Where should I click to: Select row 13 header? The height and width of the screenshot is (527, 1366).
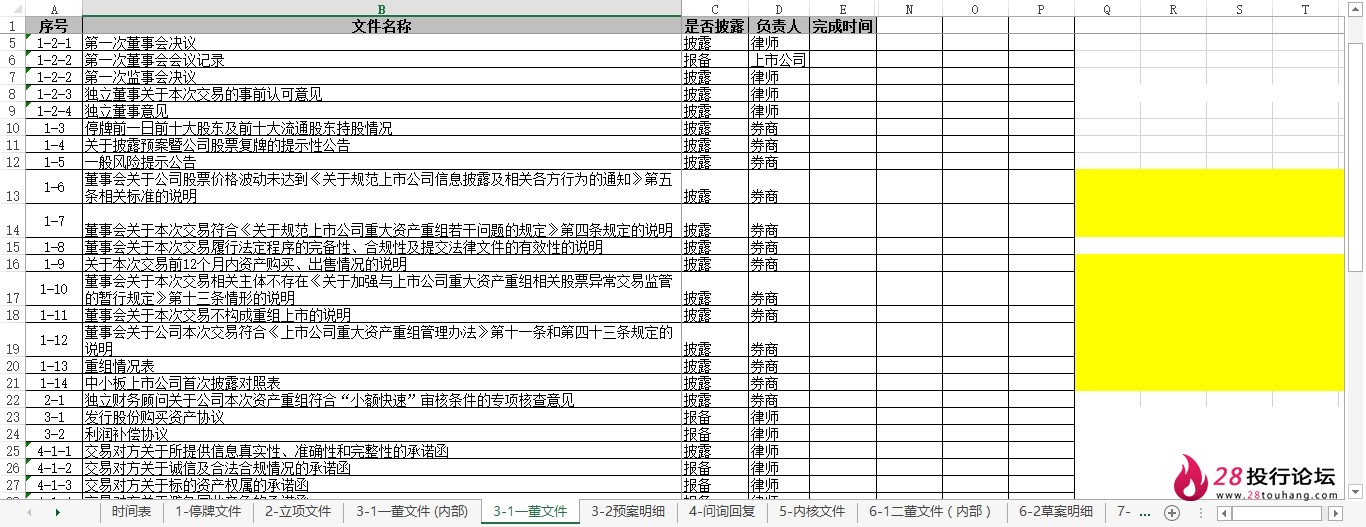coord(12,187)
